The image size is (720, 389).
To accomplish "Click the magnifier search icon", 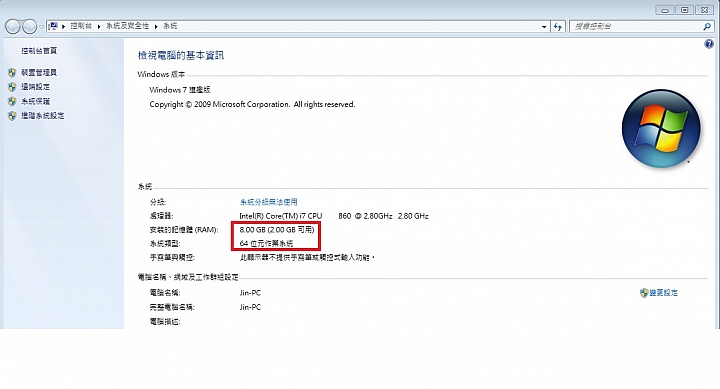I will click(x=707, y=27).
